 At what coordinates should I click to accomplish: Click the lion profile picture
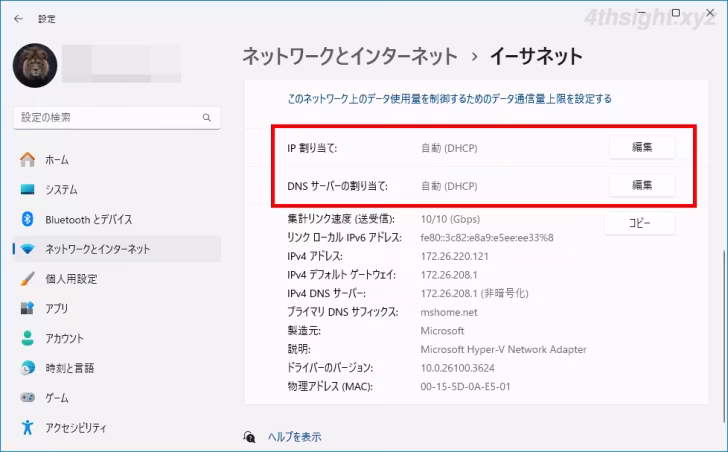click(x=36, y=64)
